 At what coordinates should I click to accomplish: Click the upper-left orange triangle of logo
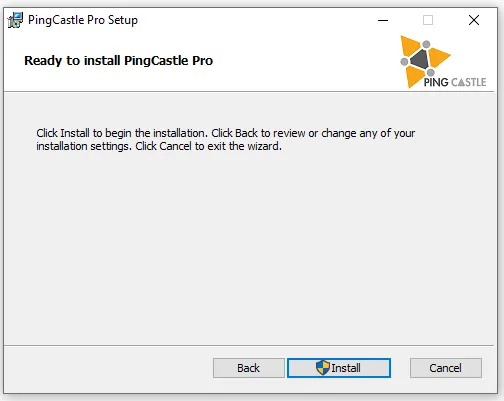click(x=409, y=45)
